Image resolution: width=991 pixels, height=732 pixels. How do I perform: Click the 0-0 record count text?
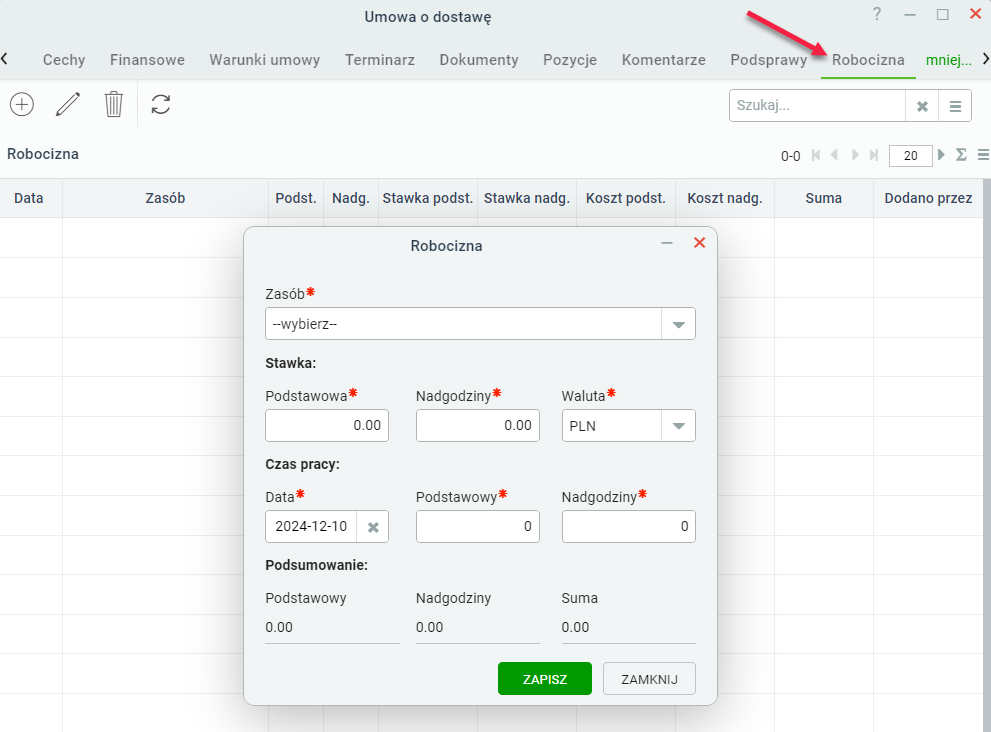[791, 156]
